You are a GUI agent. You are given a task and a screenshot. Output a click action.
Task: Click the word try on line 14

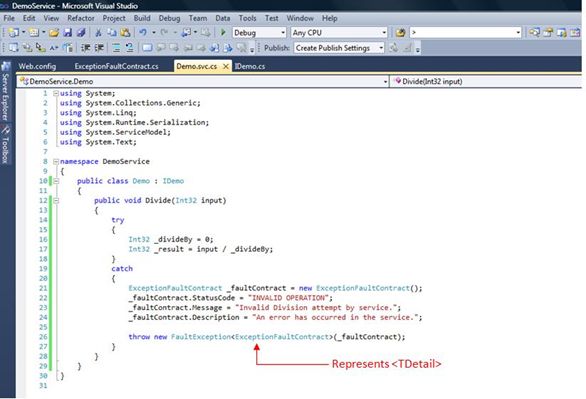pyautogui.click(x=118, y=220)
